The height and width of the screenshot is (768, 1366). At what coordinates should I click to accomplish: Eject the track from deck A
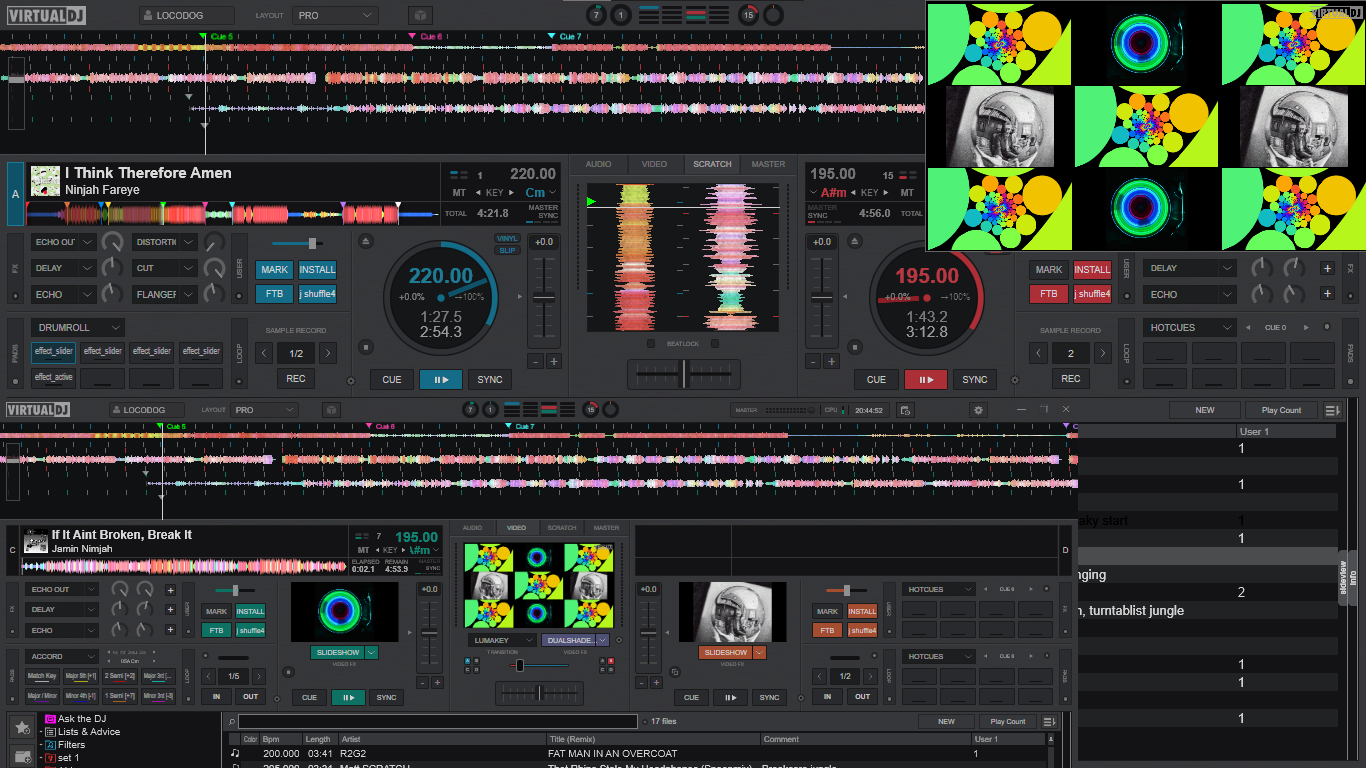point(366,242)
